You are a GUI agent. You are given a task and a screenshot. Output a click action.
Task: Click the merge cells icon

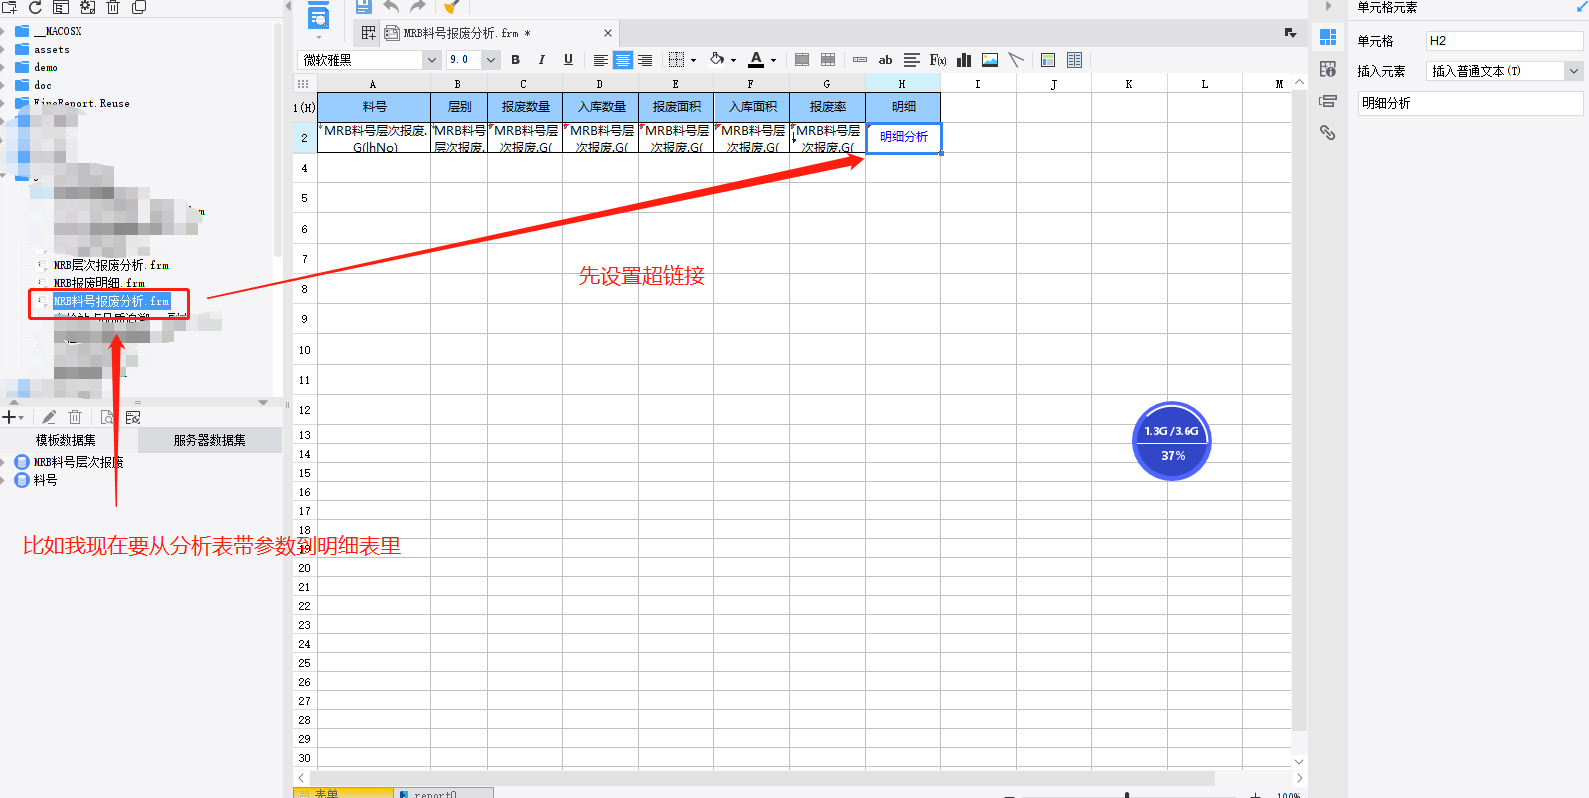802,60
